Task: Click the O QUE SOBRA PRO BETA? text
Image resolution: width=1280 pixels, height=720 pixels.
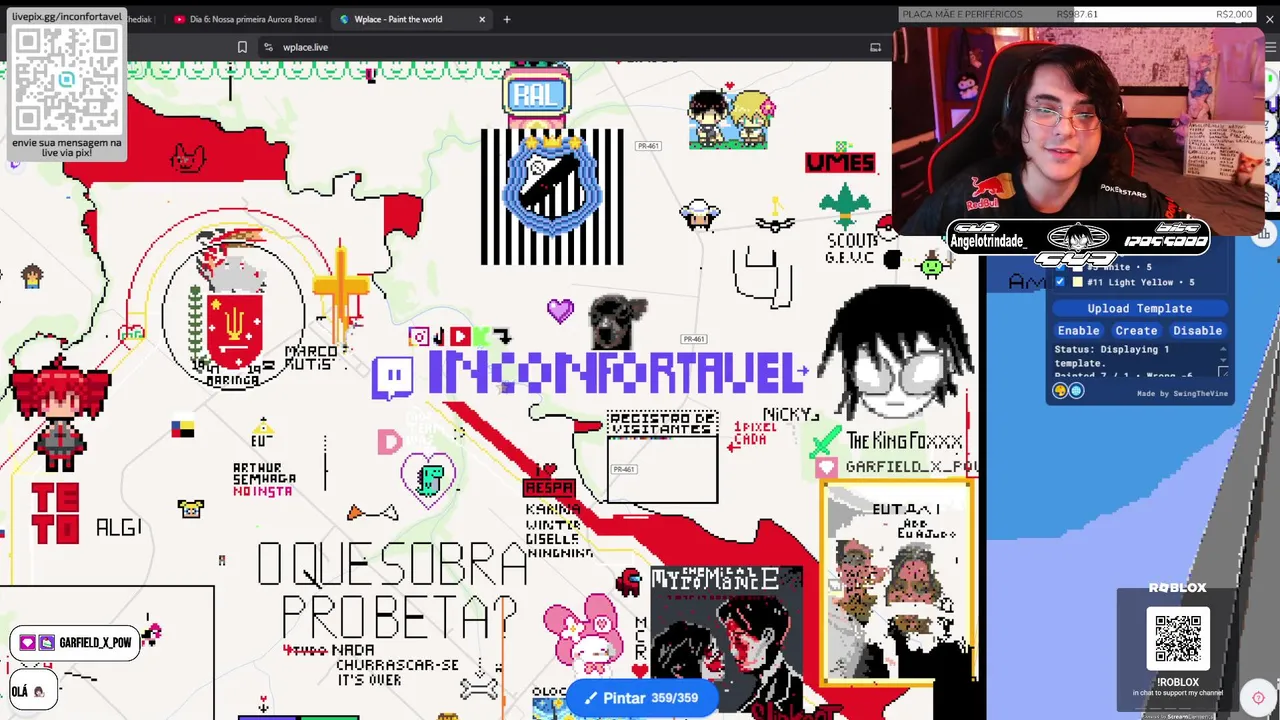Action: click(394, 591)
